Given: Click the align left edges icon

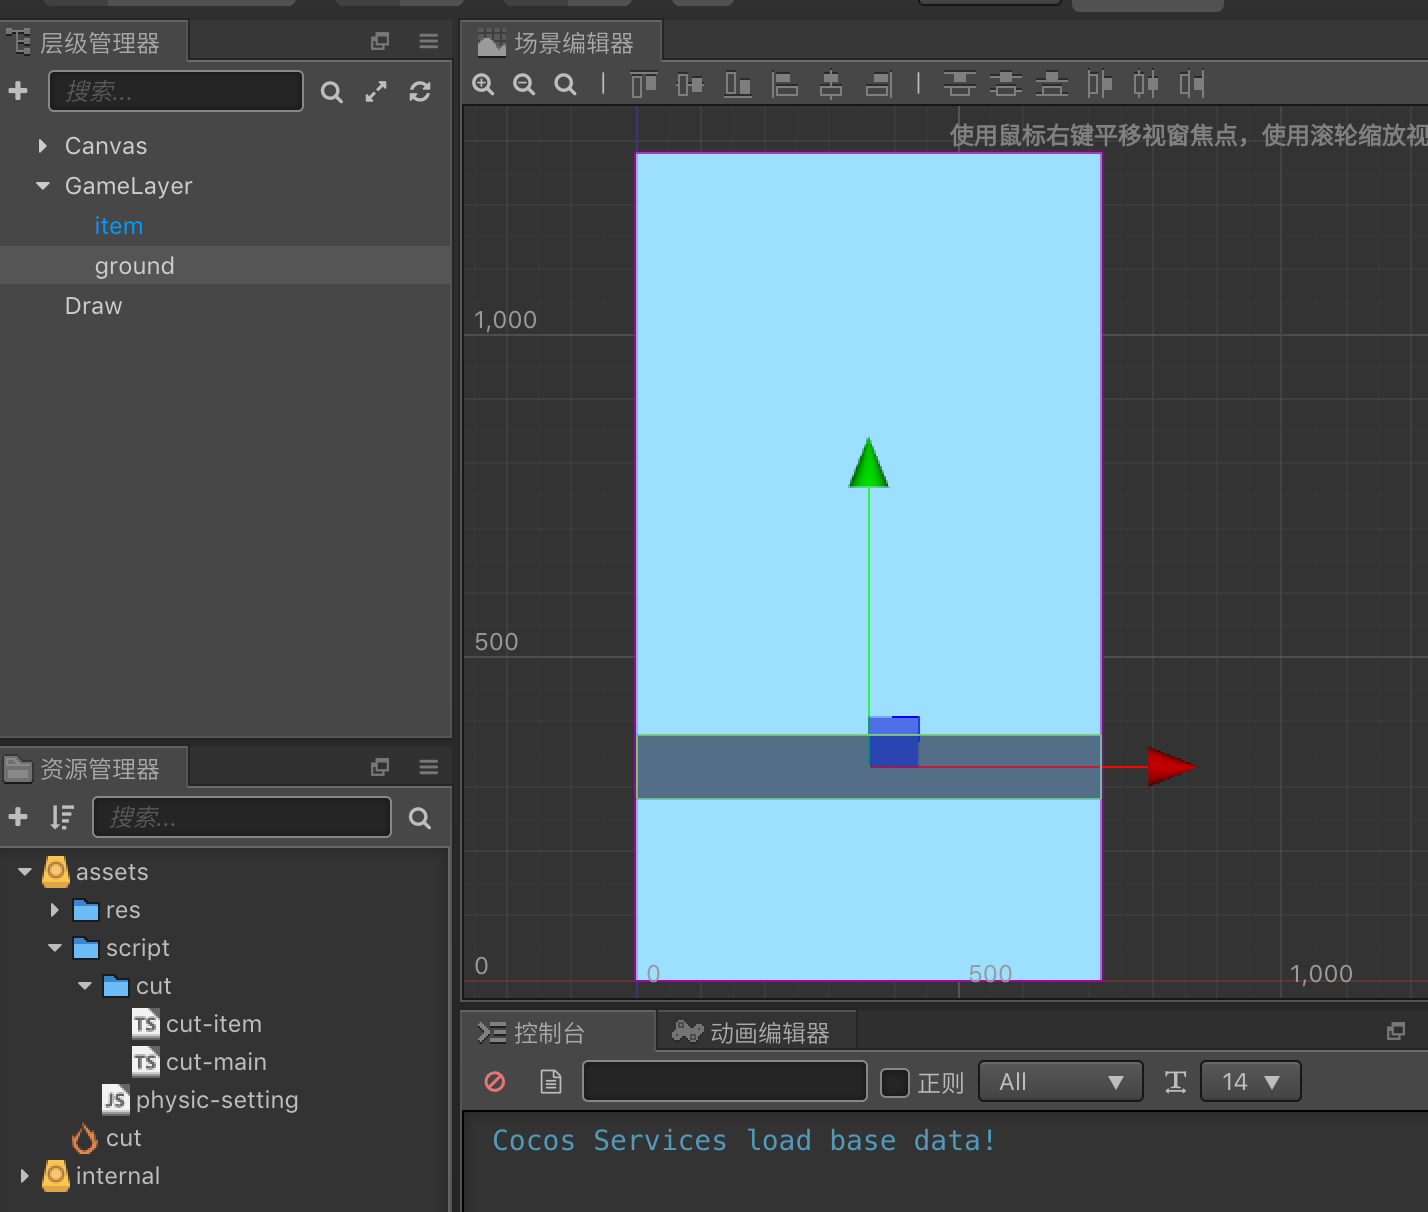Looking at the screenshot, I should click(785, 85).
